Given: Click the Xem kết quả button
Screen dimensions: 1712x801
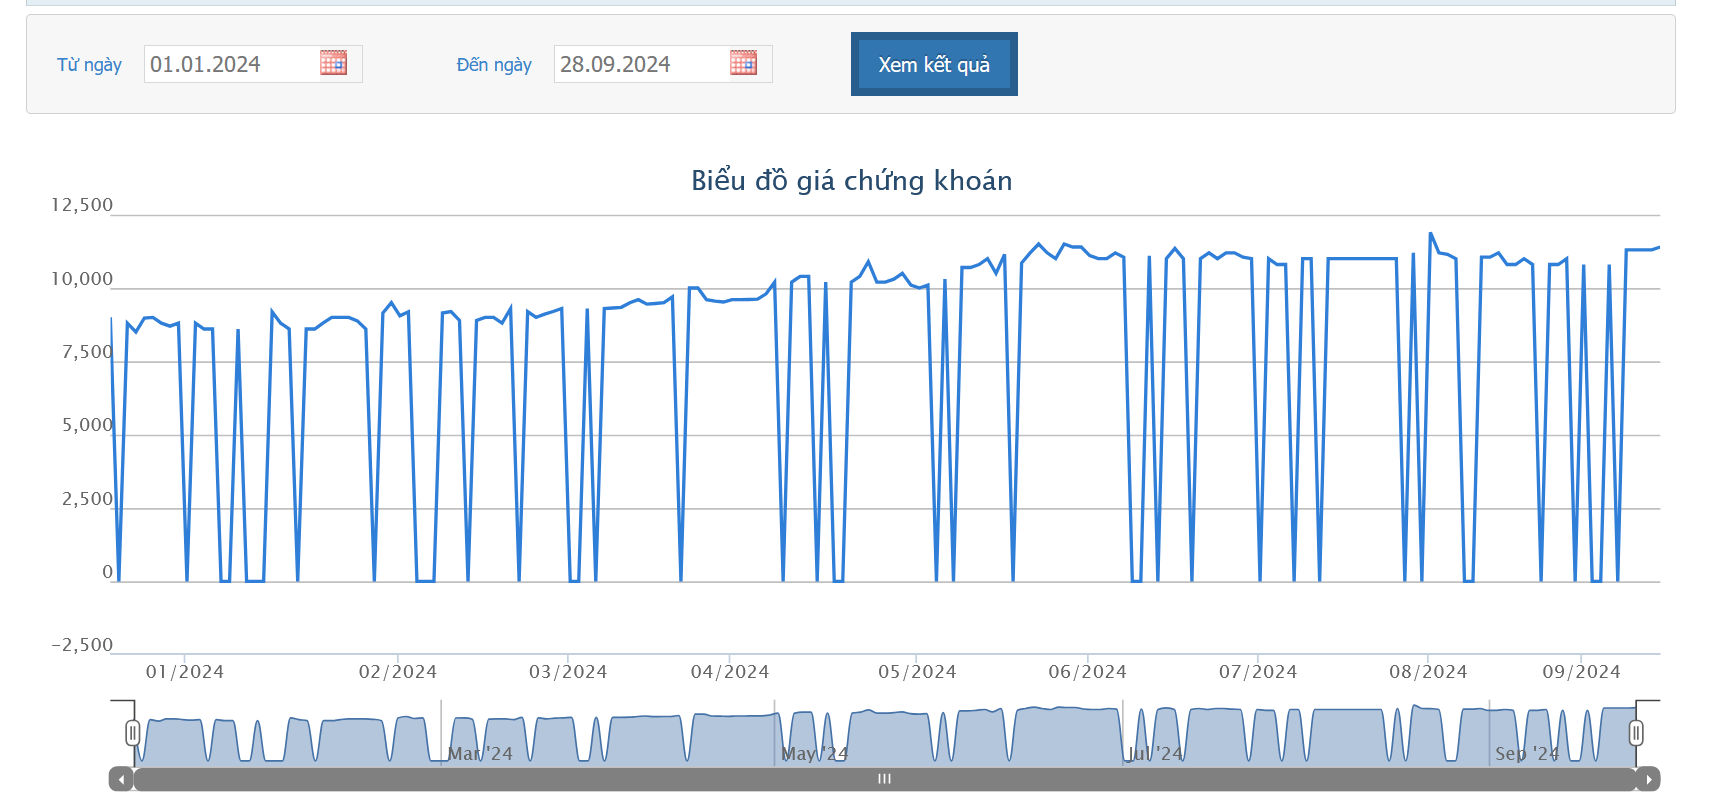Looking at the screenshot, I should [x=934, y=64].
